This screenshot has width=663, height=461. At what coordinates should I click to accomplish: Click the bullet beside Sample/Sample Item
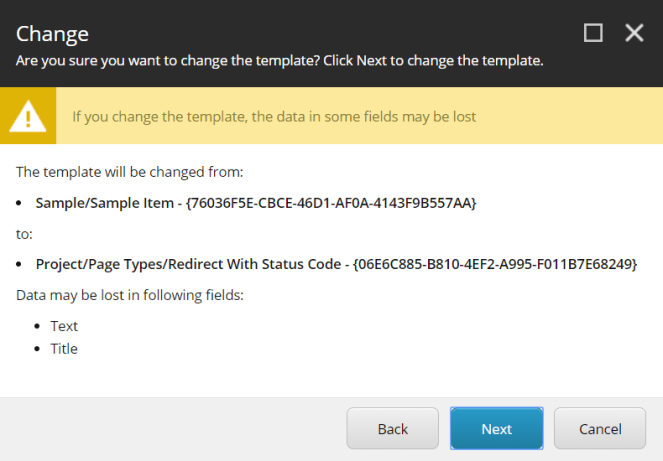point(22,203)
